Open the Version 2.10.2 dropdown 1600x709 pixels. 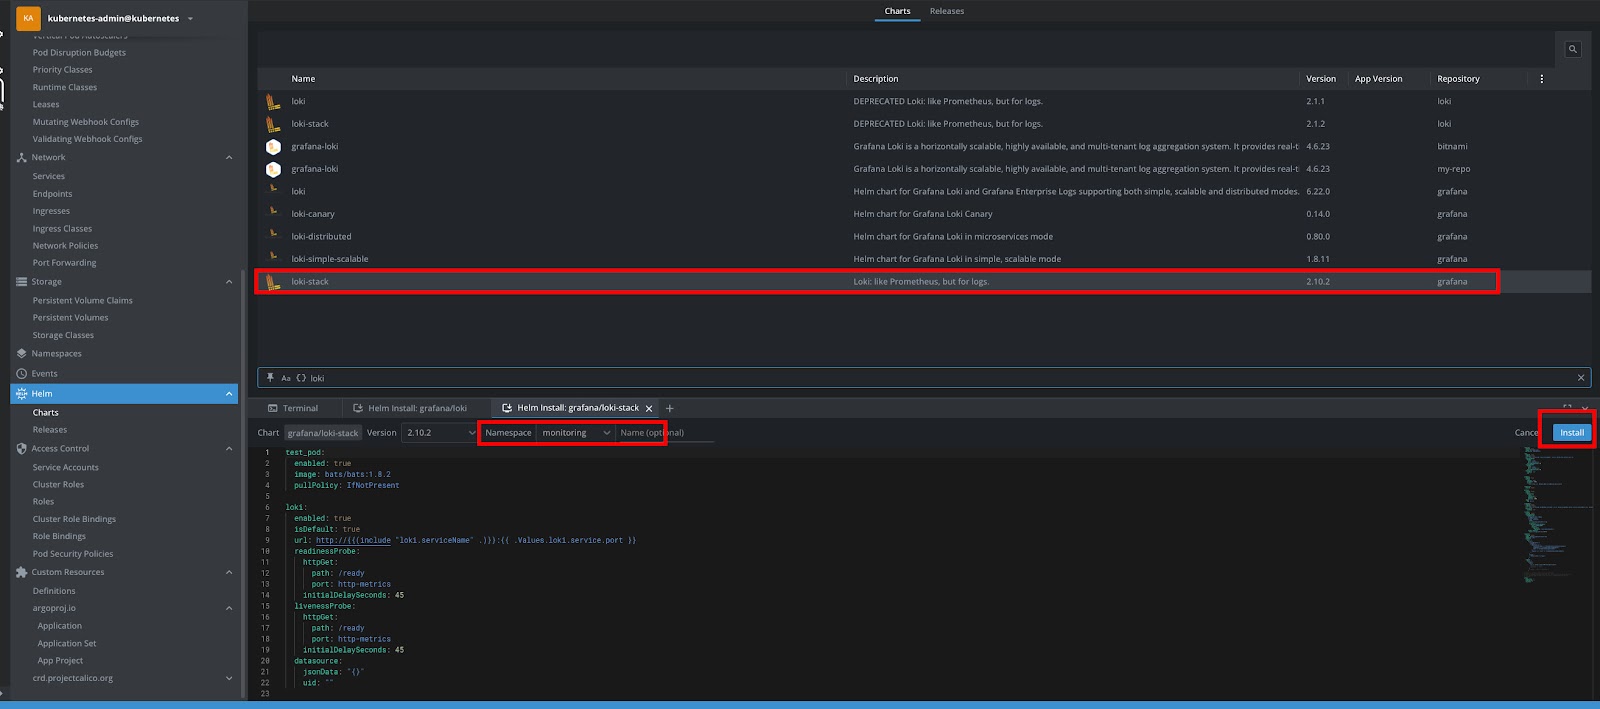coord(440,433)
